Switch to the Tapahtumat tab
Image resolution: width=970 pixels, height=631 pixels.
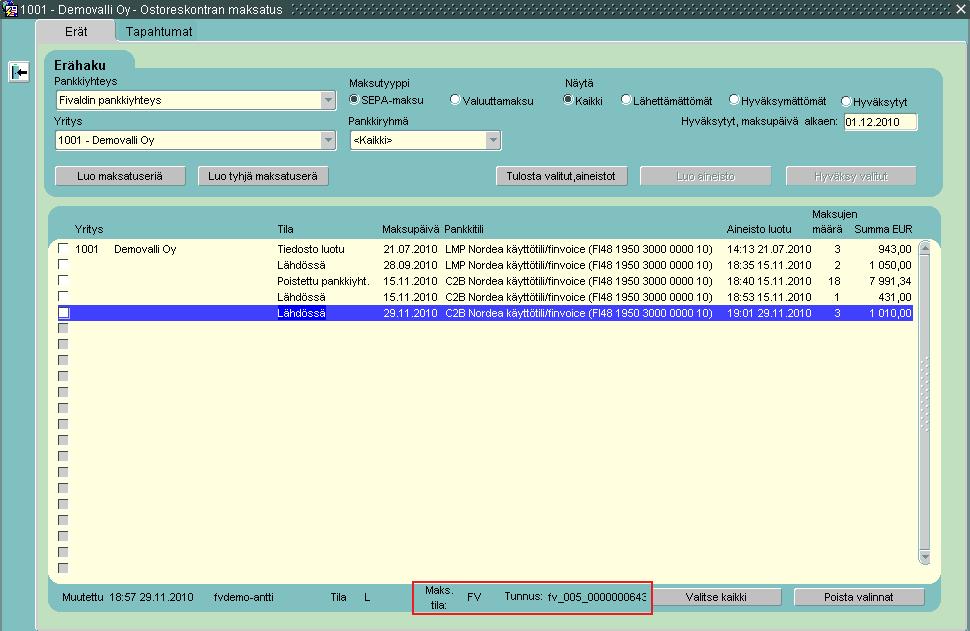tap(159, 32)
